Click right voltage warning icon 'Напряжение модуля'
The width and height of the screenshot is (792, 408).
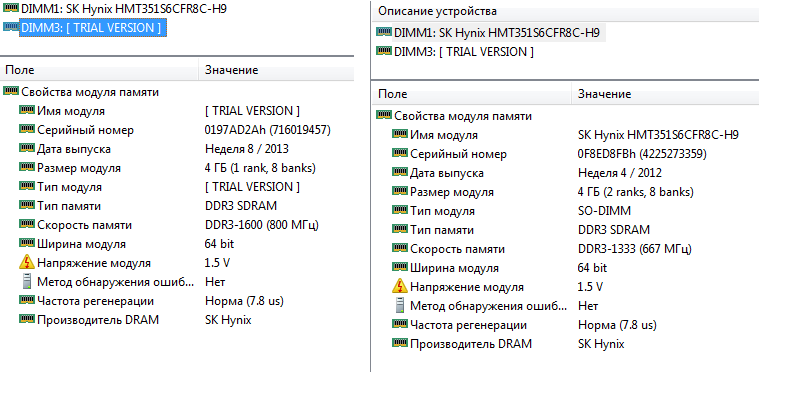coord(400,286)
